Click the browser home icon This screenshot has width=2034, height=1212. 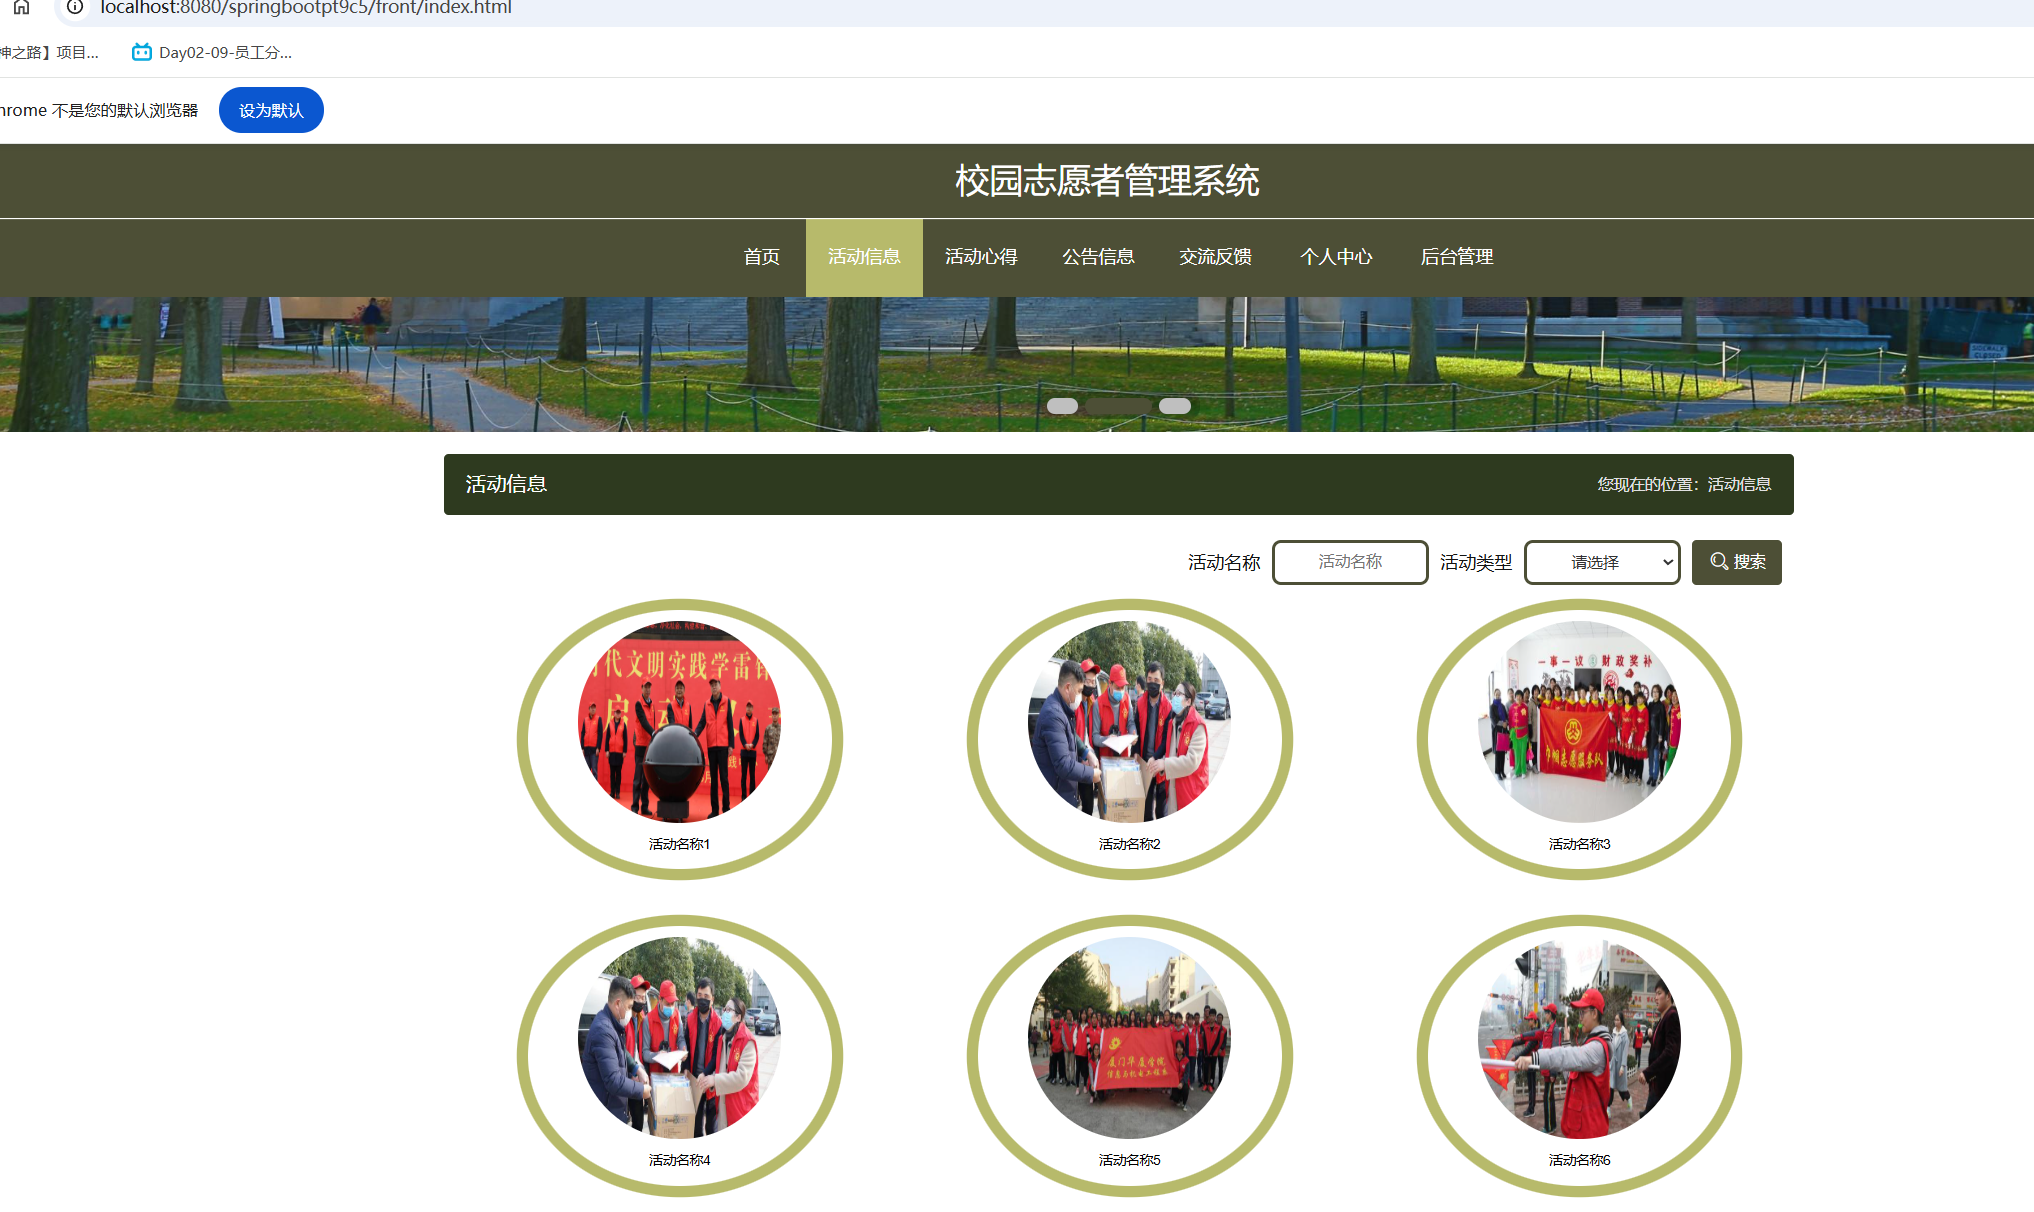coord(21,7)
